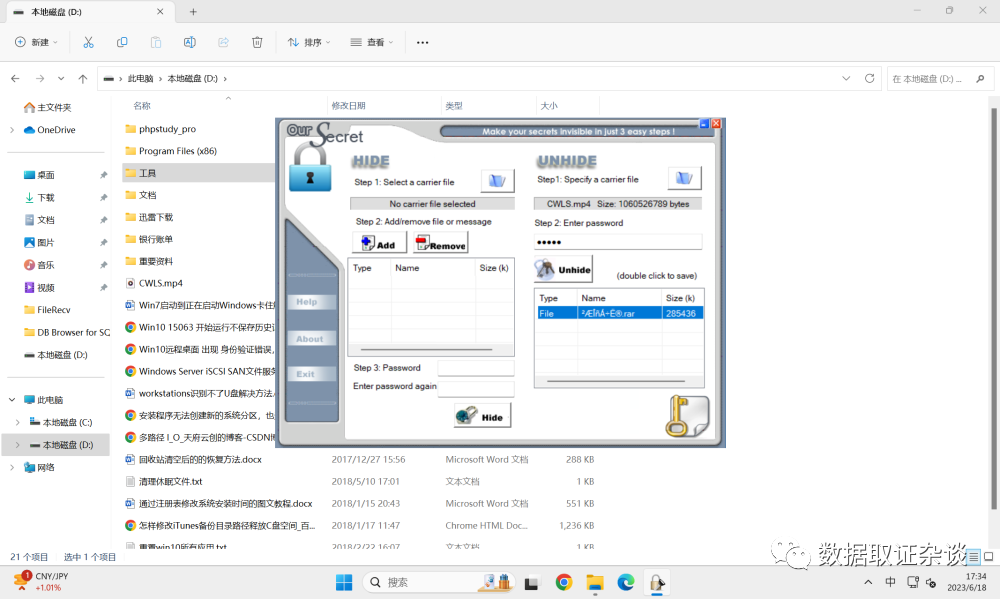Sort by 名称 column header

[x=142, y=105]
